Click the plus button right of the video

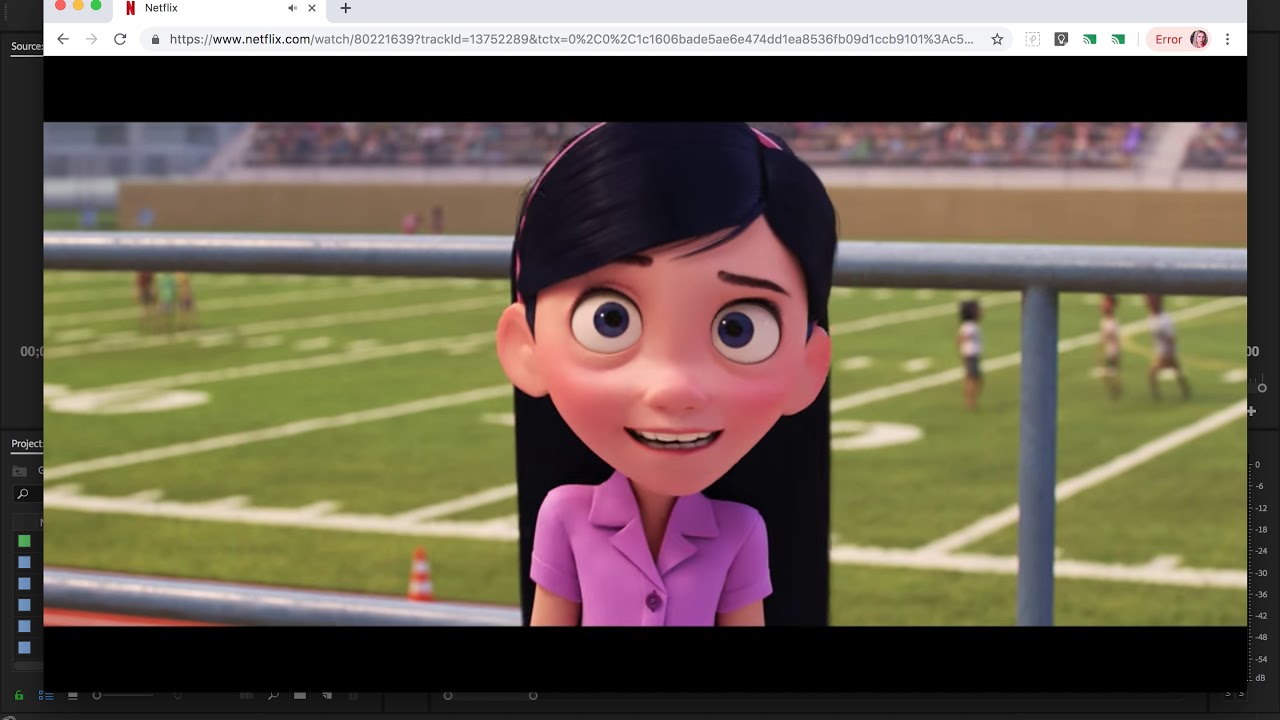point(1251,411)
